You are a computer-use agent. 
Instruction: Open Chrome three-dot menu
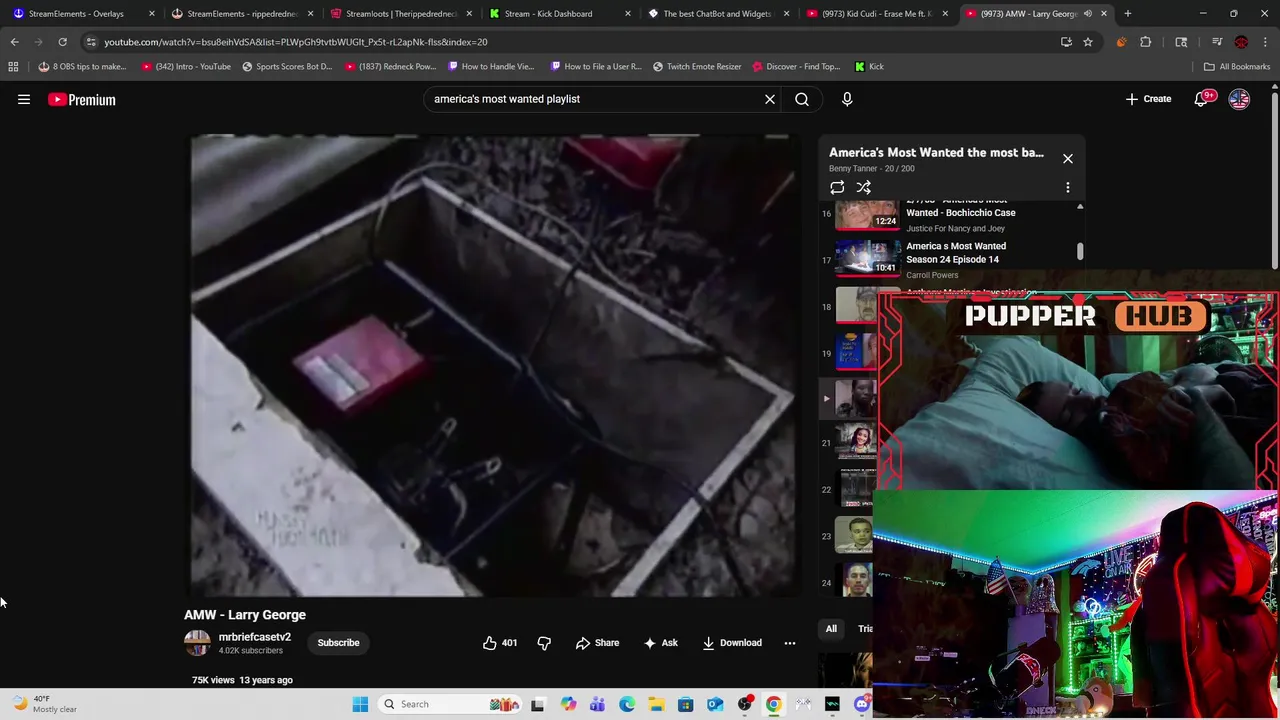[1266, 42]
